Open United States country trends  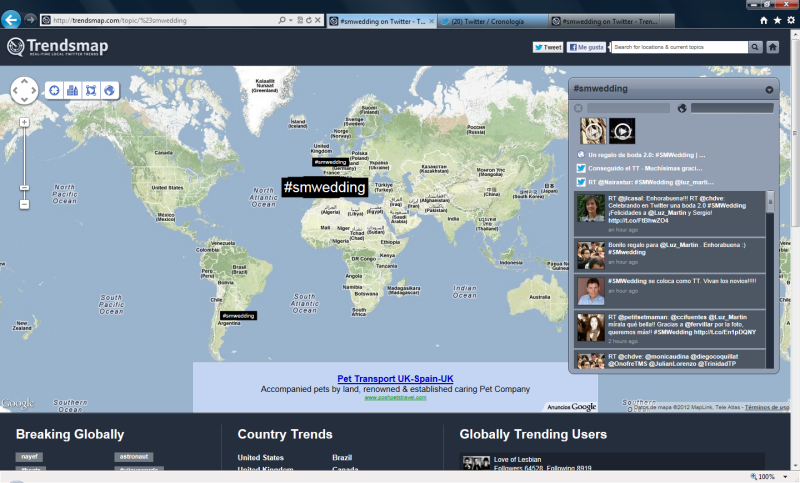[x=260, y=457]
